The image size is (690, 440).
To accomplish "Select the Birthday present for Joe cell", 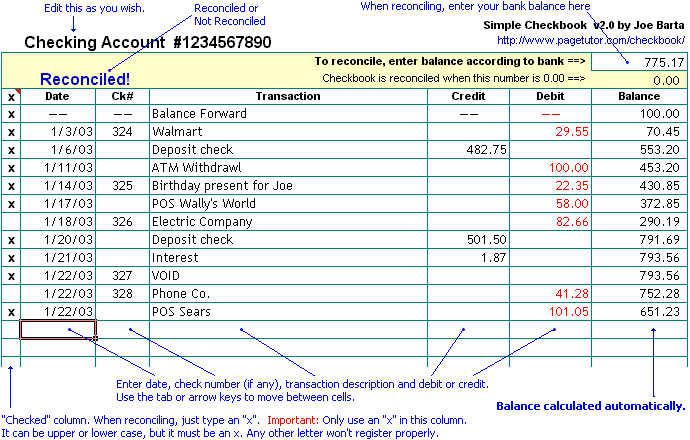I will click(288, 186).
